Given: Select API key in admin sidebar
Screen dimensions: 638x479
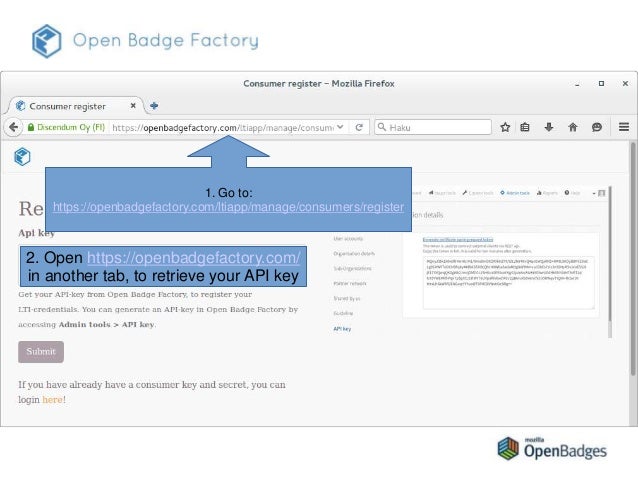Looking at the screenshot, I should 342,329.
